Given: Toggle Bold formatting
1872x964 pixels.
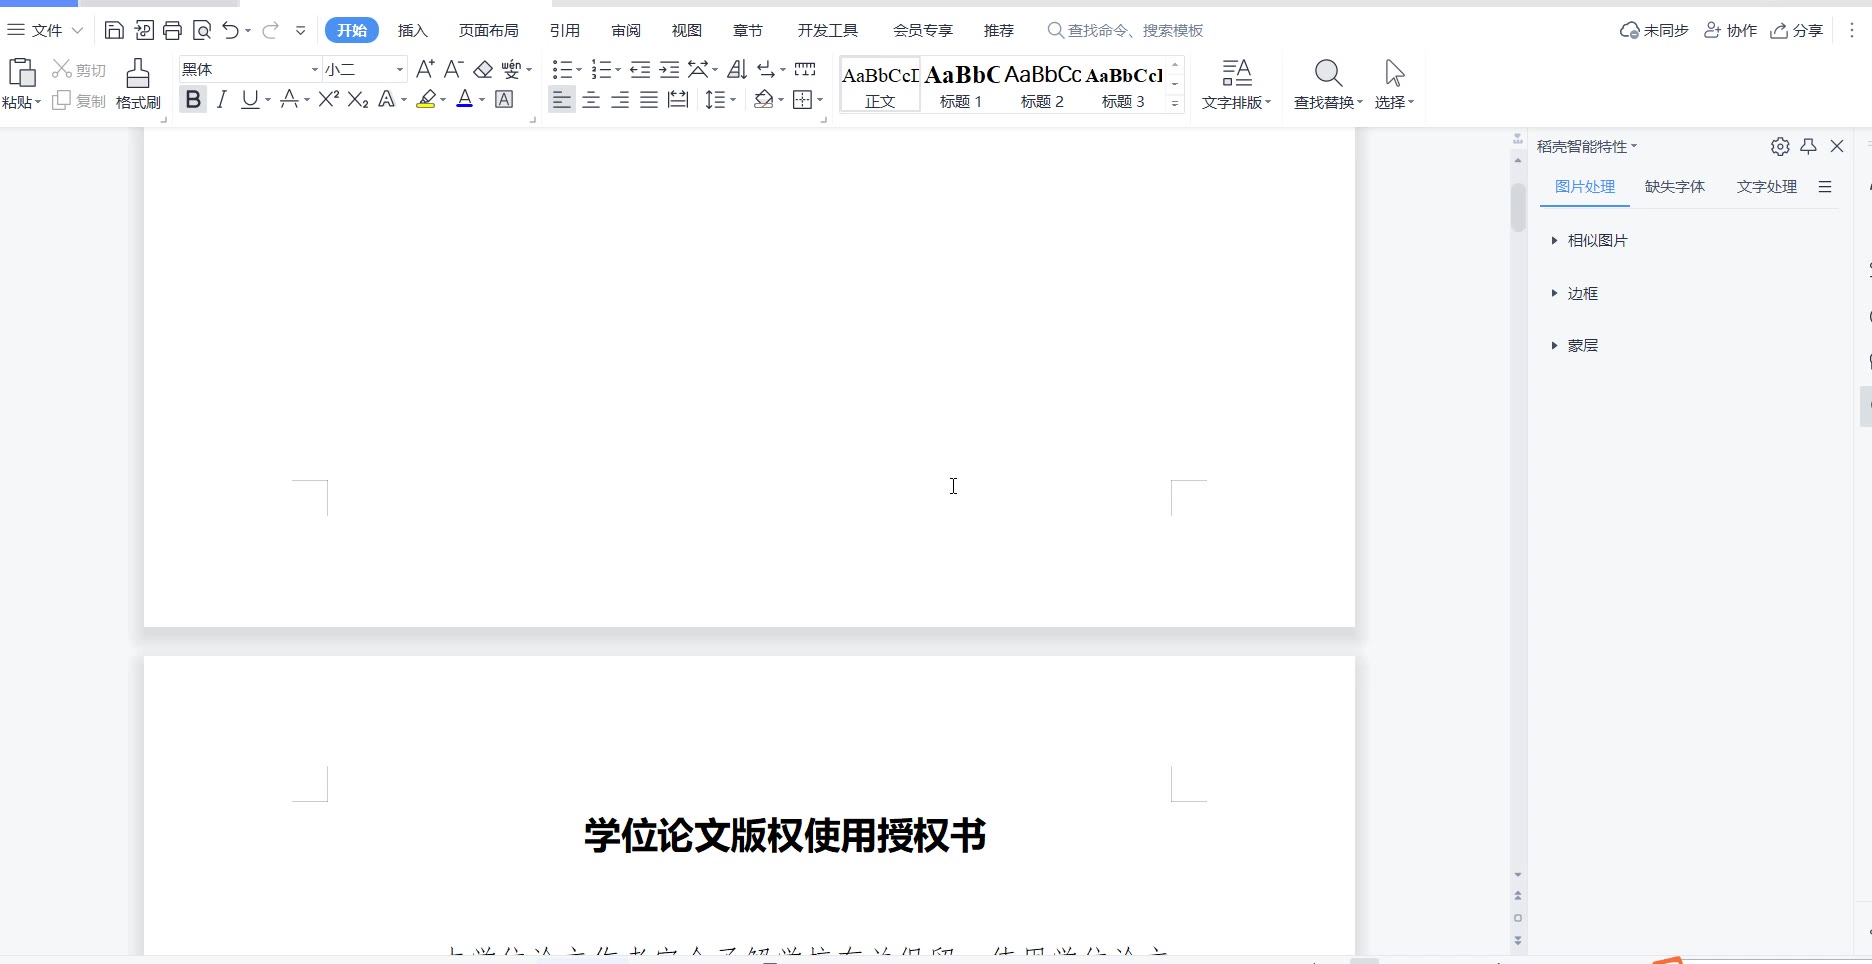Looking at the screenshot, I should click(x=193, y=99).
